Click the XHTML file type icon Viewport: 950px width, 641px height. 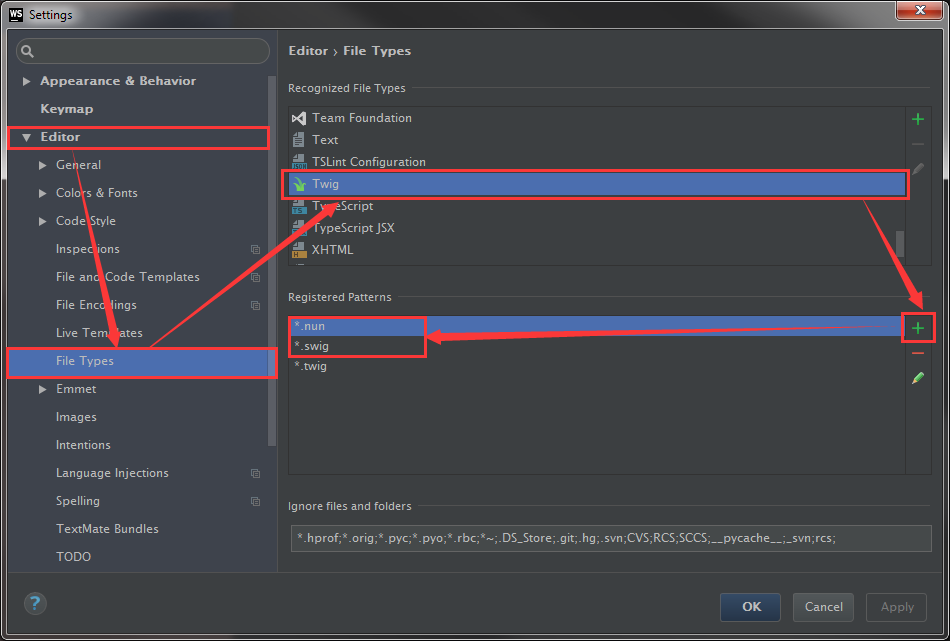click(x=299, y=250)
